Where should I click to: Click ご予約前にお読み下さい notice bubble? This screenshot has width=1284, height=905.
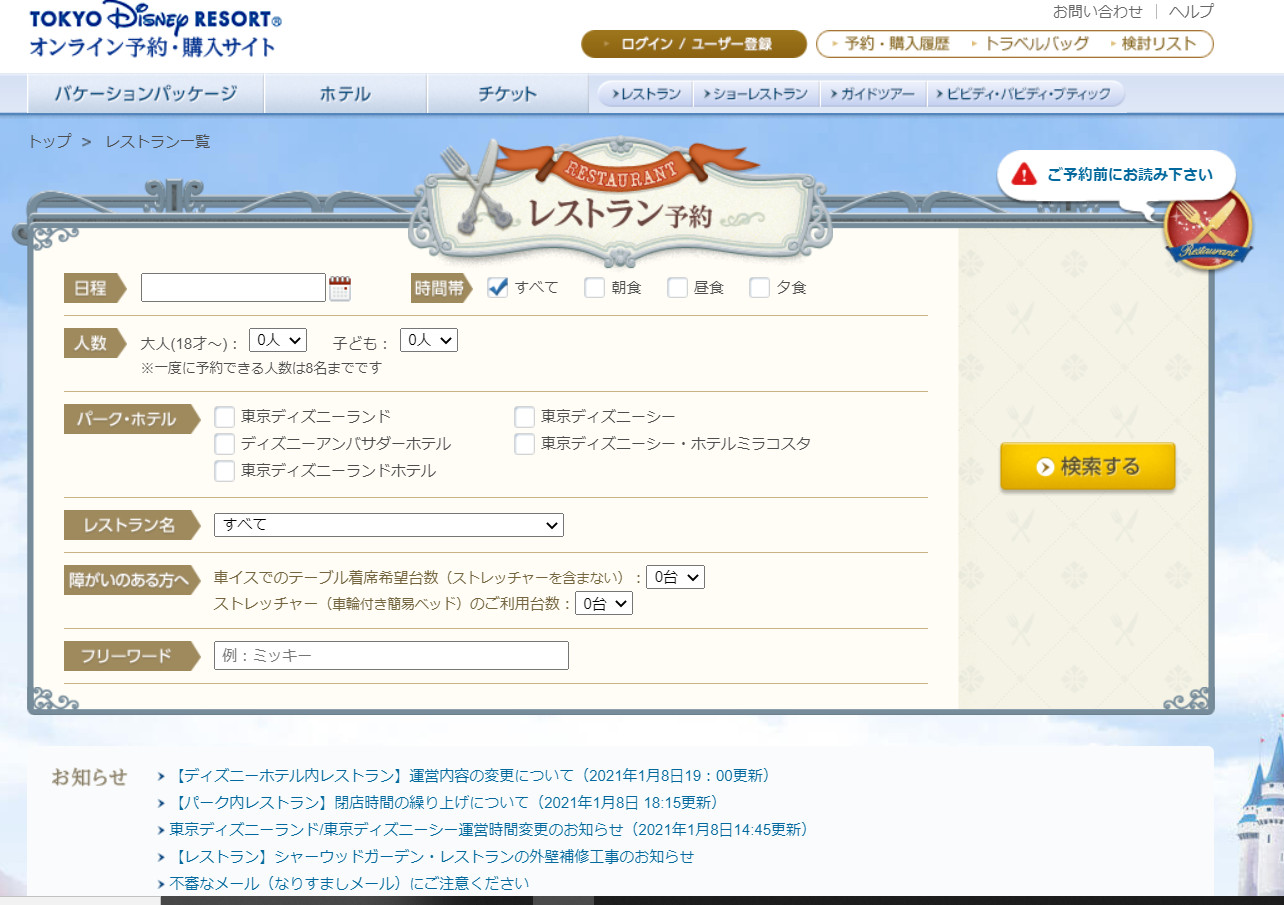(x=1116, y=175)
